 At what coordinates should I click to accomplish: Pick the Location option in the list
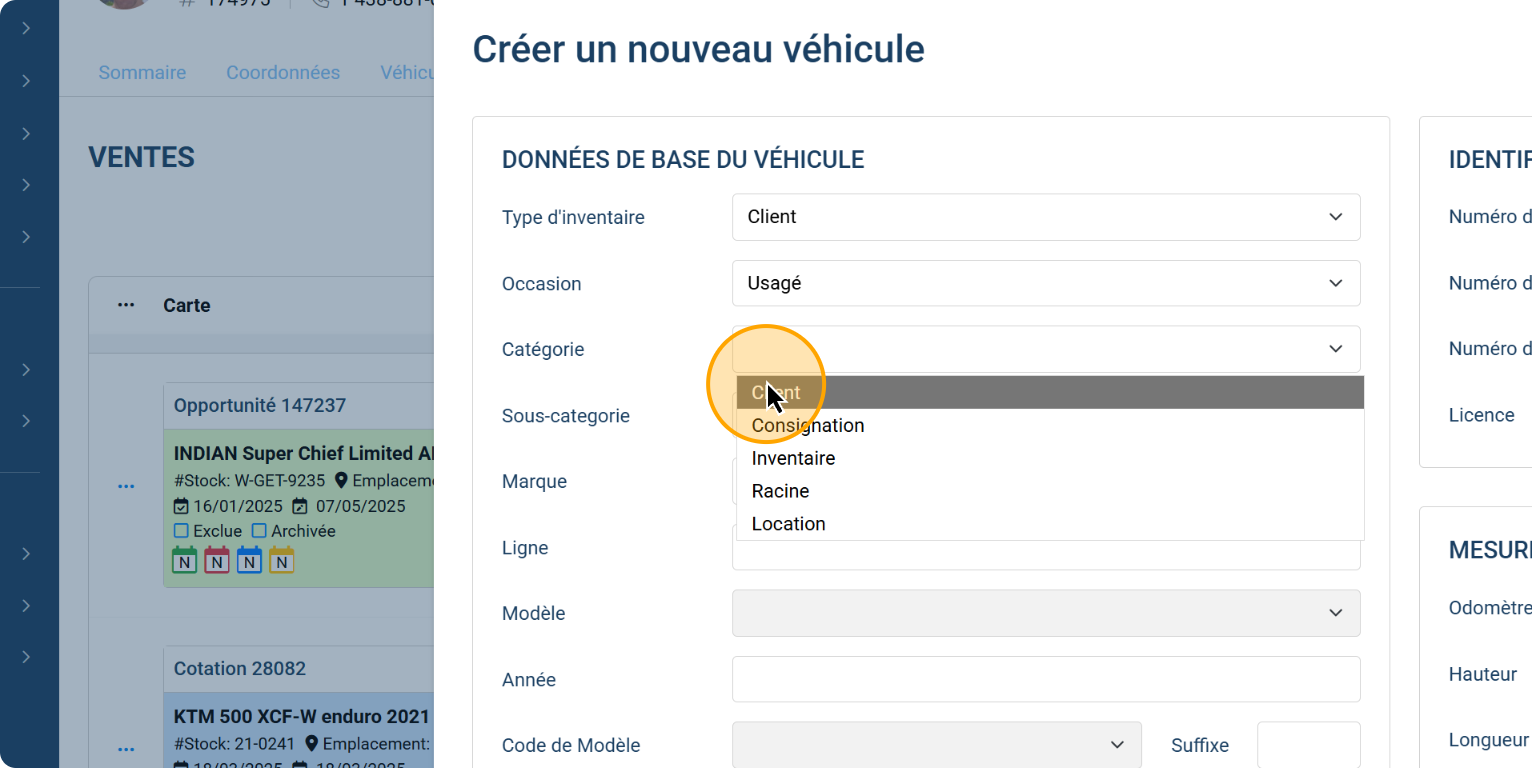pos(788,524)
